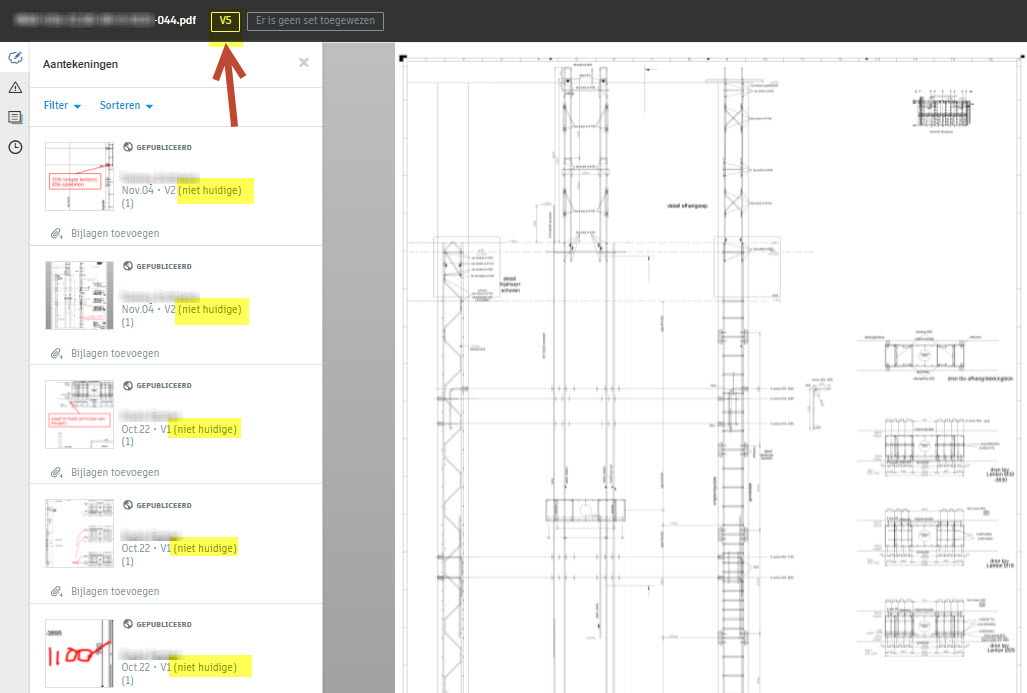Click paperclip icon under fourth markup
1027x693 pixels.
coord(57,591)
